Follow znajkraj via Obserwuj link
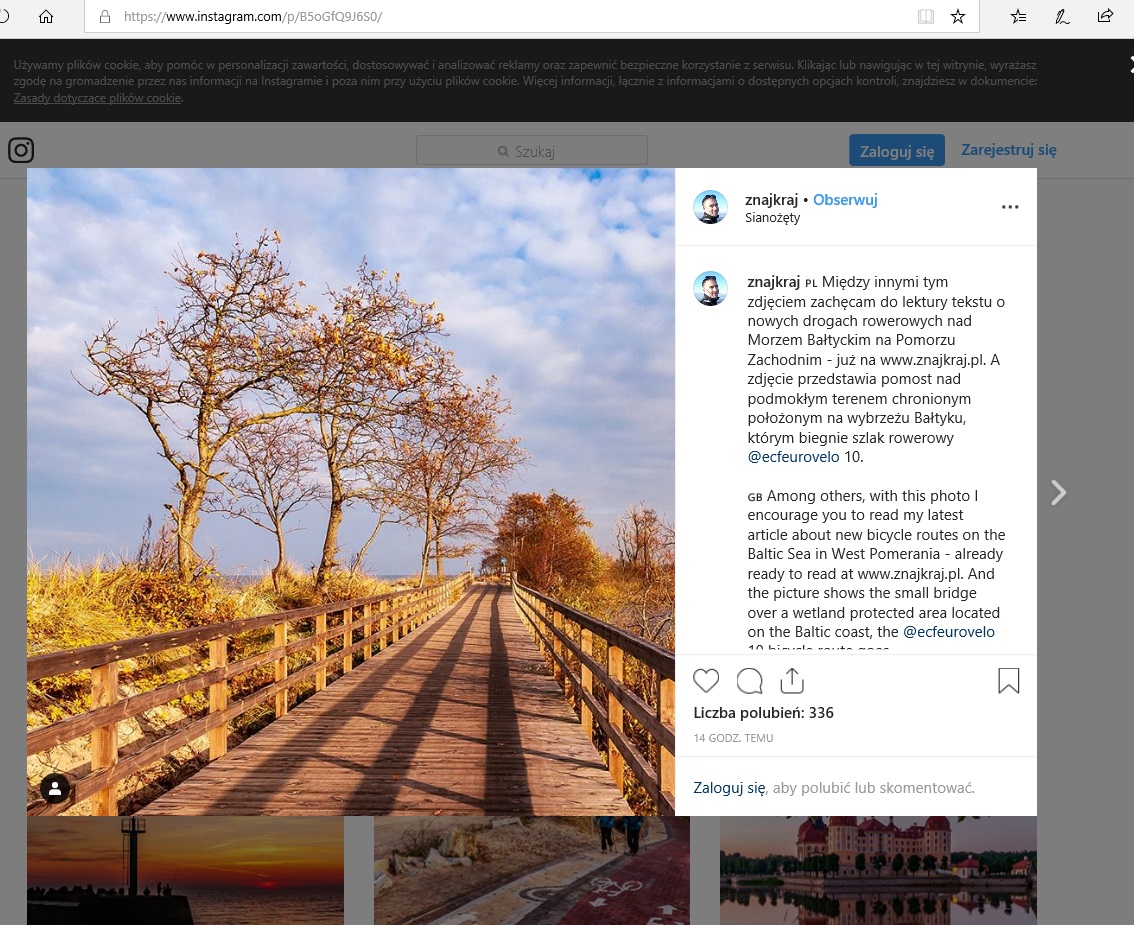This screenshot has width=1134, height=925. pos(845,200)
